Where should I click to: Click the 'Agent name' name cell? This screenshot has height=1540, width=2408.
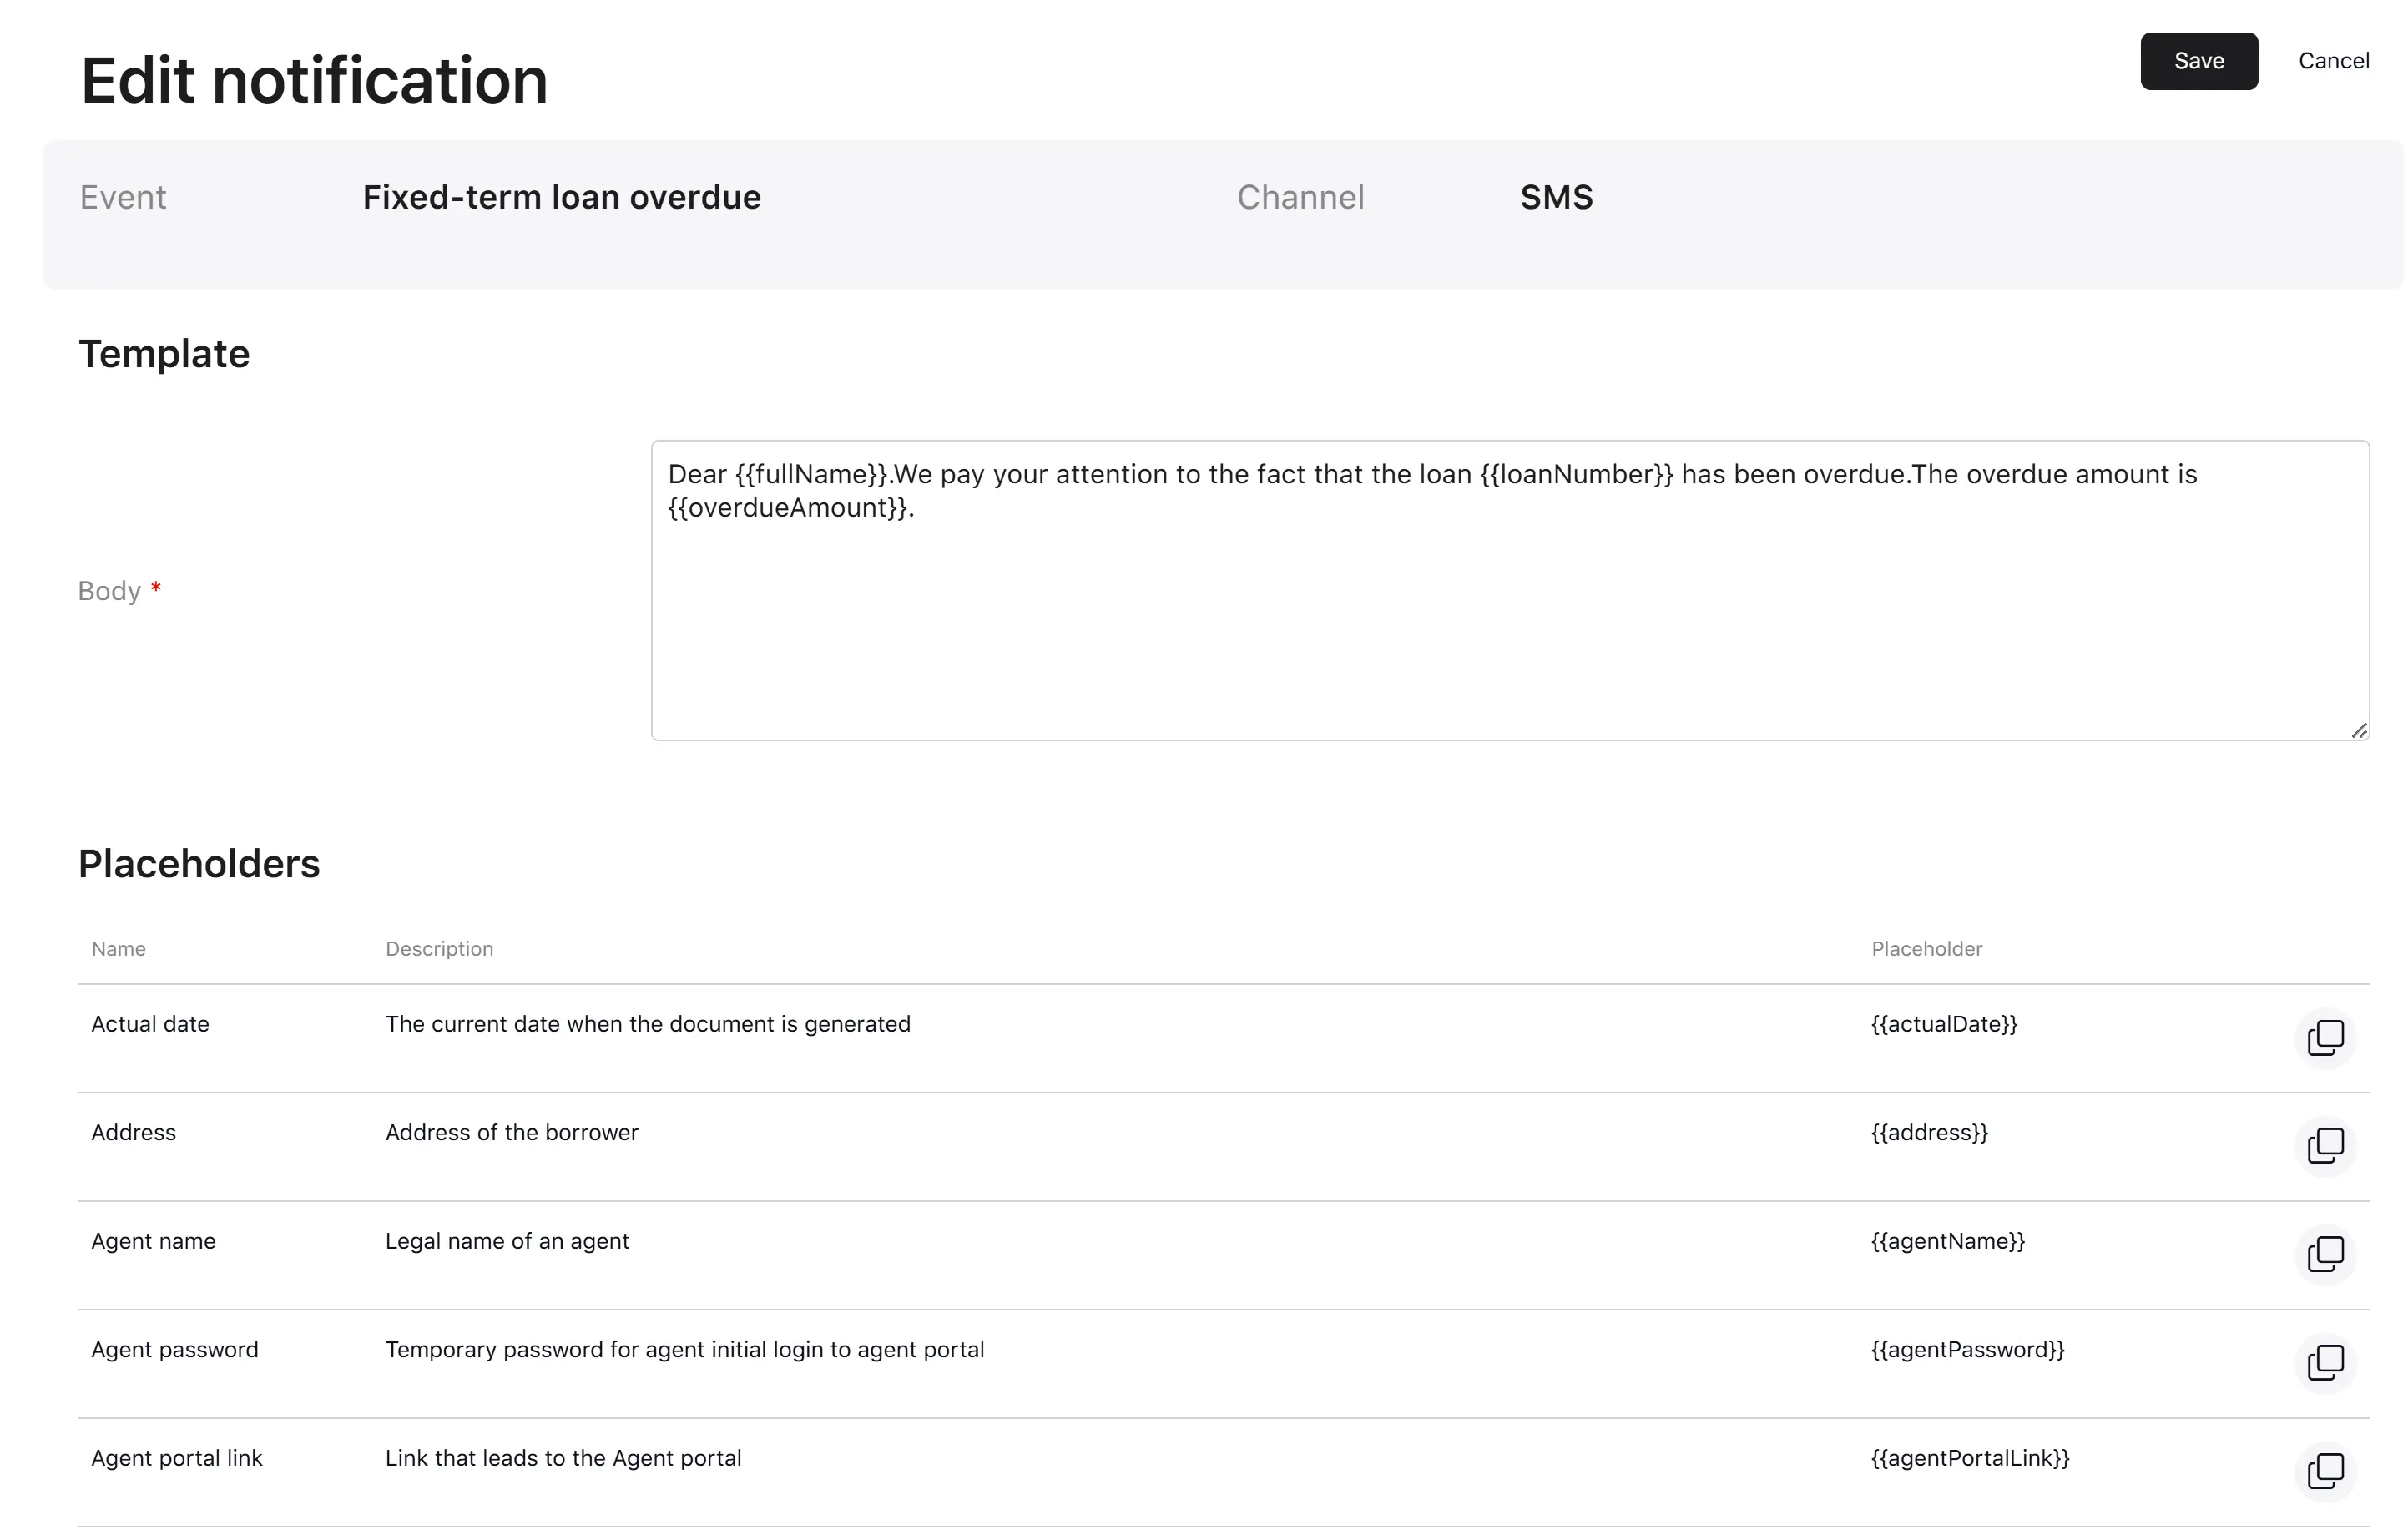click(153, 1241)
